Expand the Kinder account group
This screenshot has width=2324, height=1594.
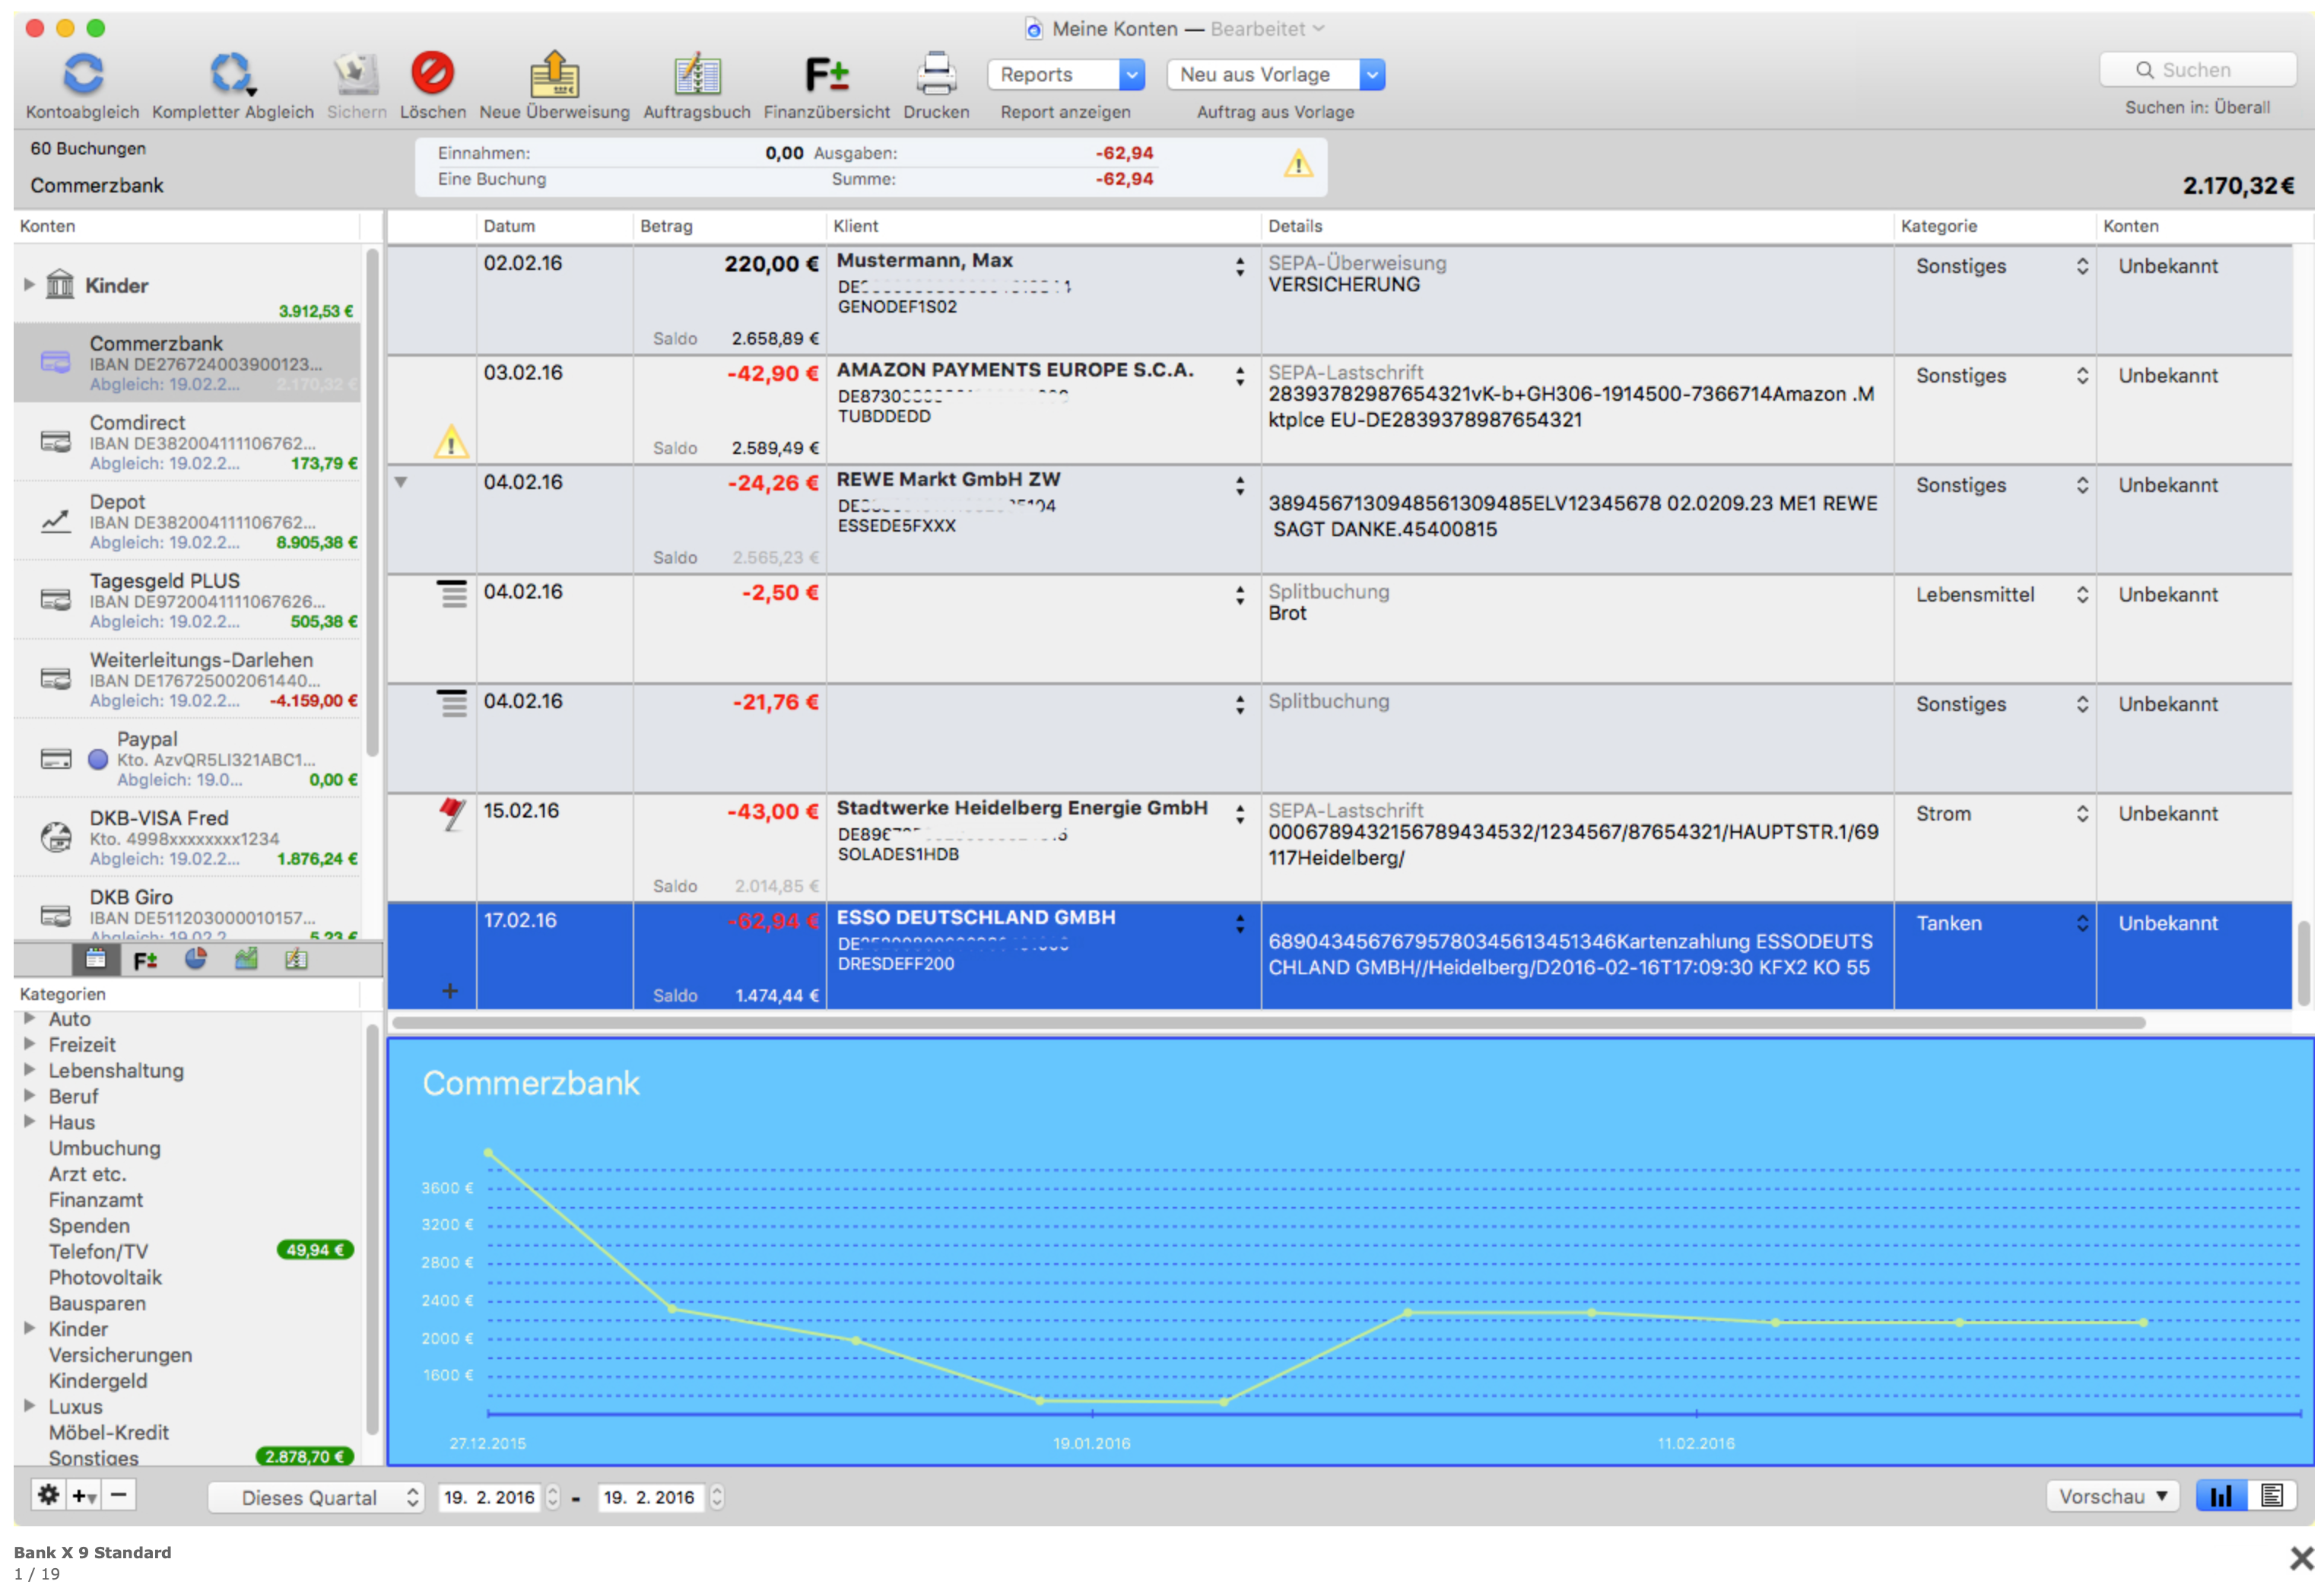[x=29, y=284]
